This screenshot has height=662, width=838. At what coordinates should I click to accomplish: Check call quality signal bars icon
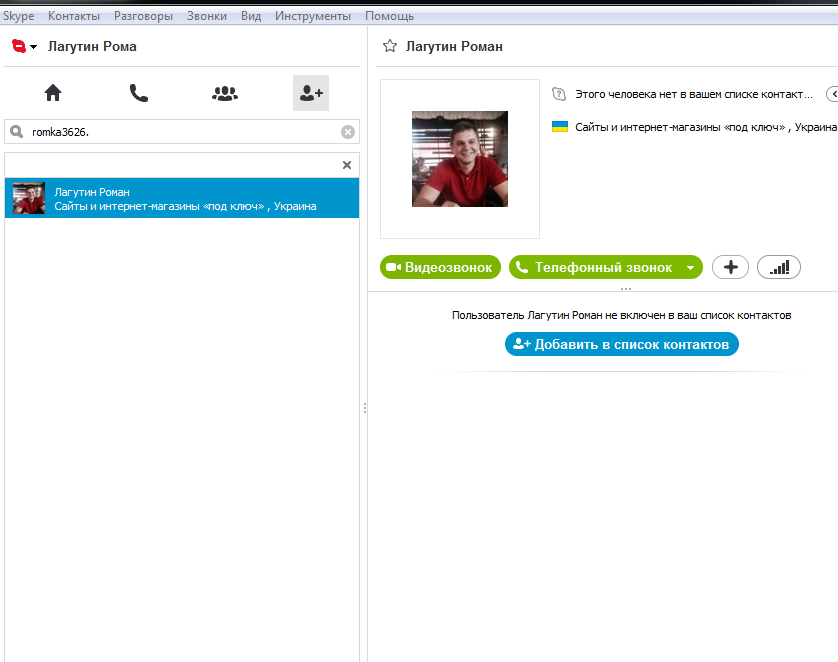(779, 267)
